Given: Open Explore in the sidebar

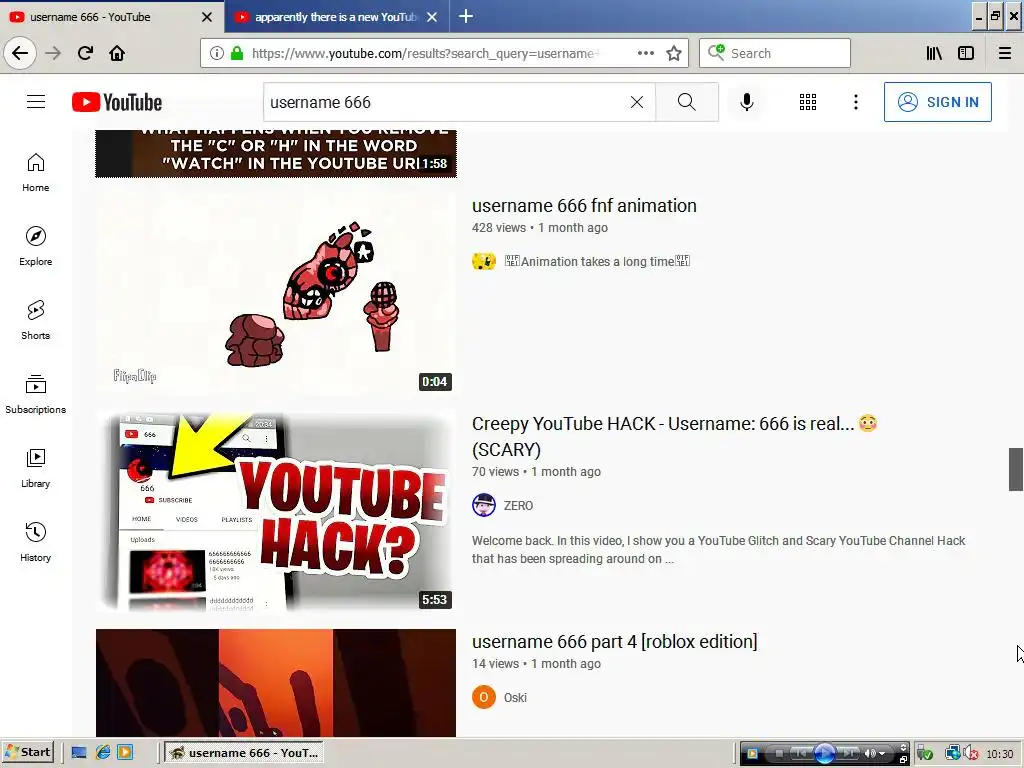Looking at the screenshot, I should pos(35,246).
